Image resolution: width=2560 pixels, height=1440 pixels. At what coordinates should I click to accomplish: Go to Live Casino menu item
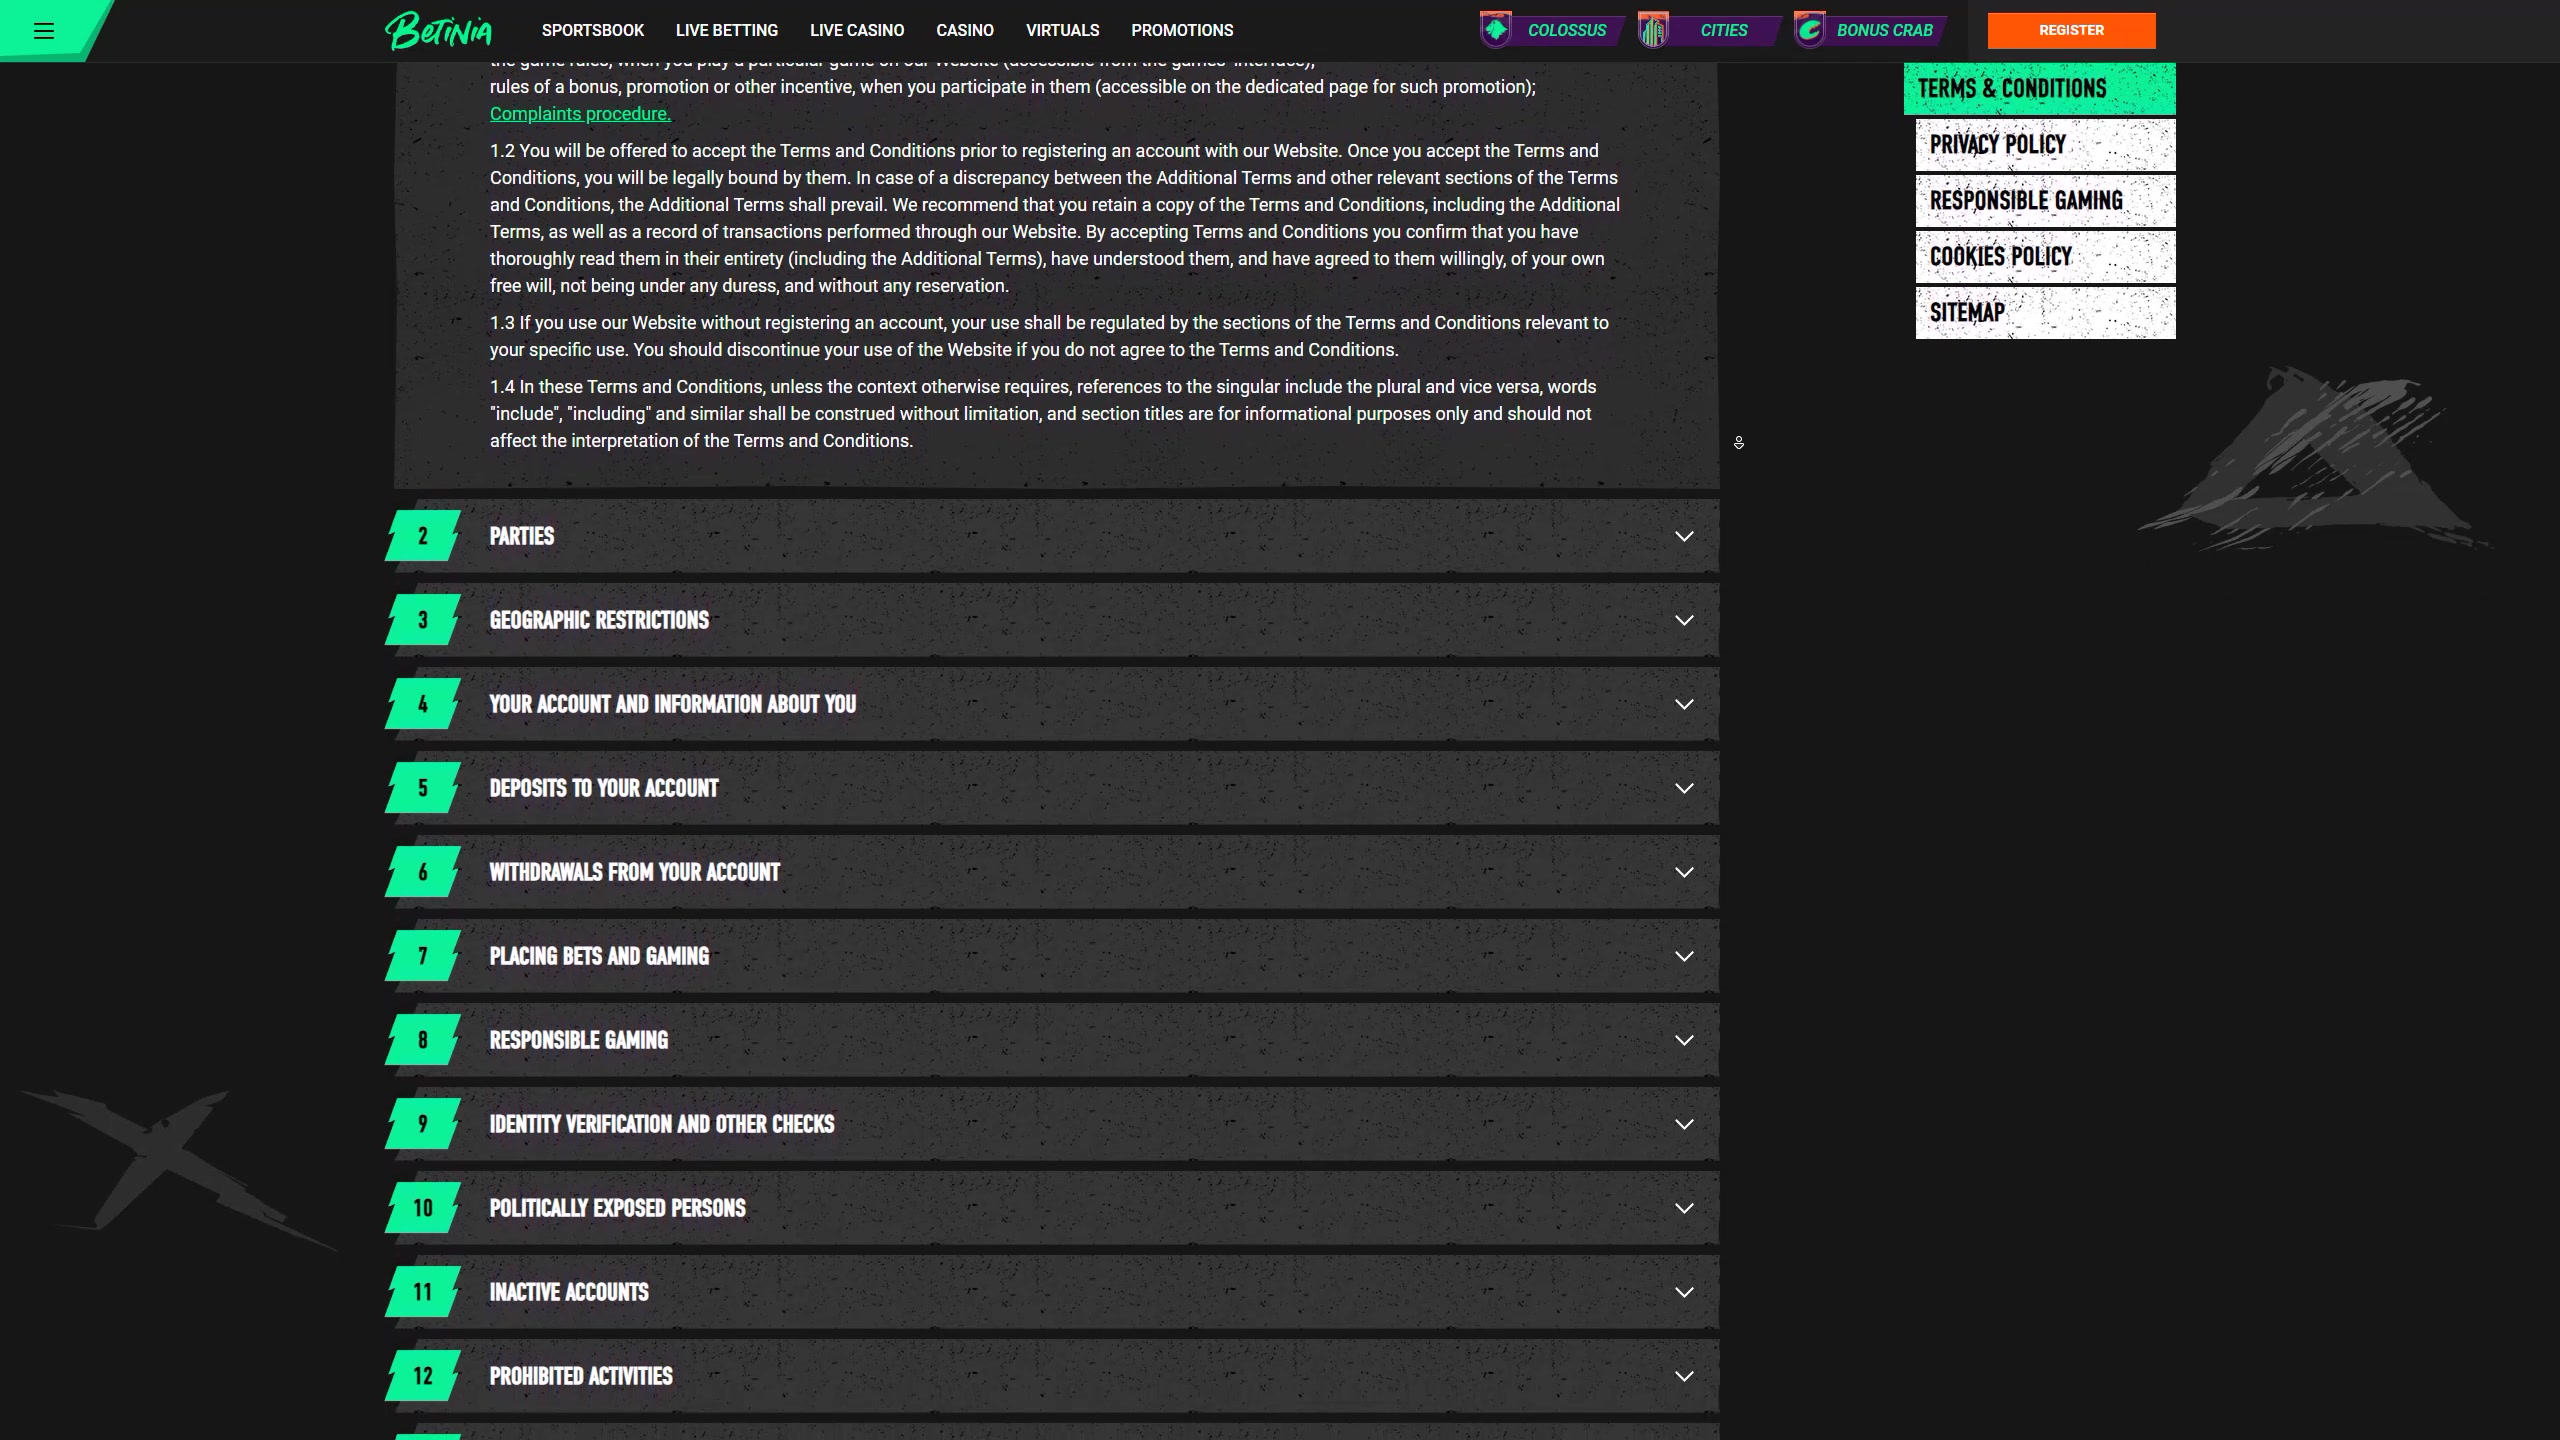[856, 30]
